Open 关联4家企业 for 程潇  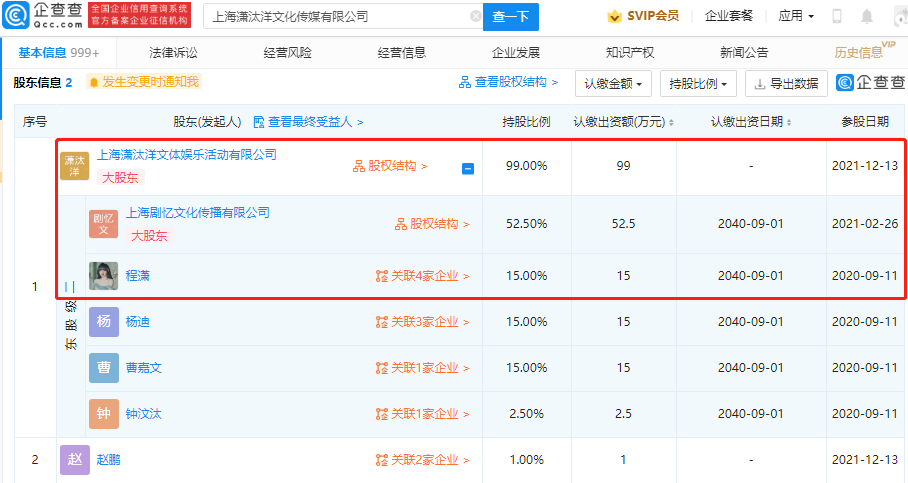[x=422, y=276]
